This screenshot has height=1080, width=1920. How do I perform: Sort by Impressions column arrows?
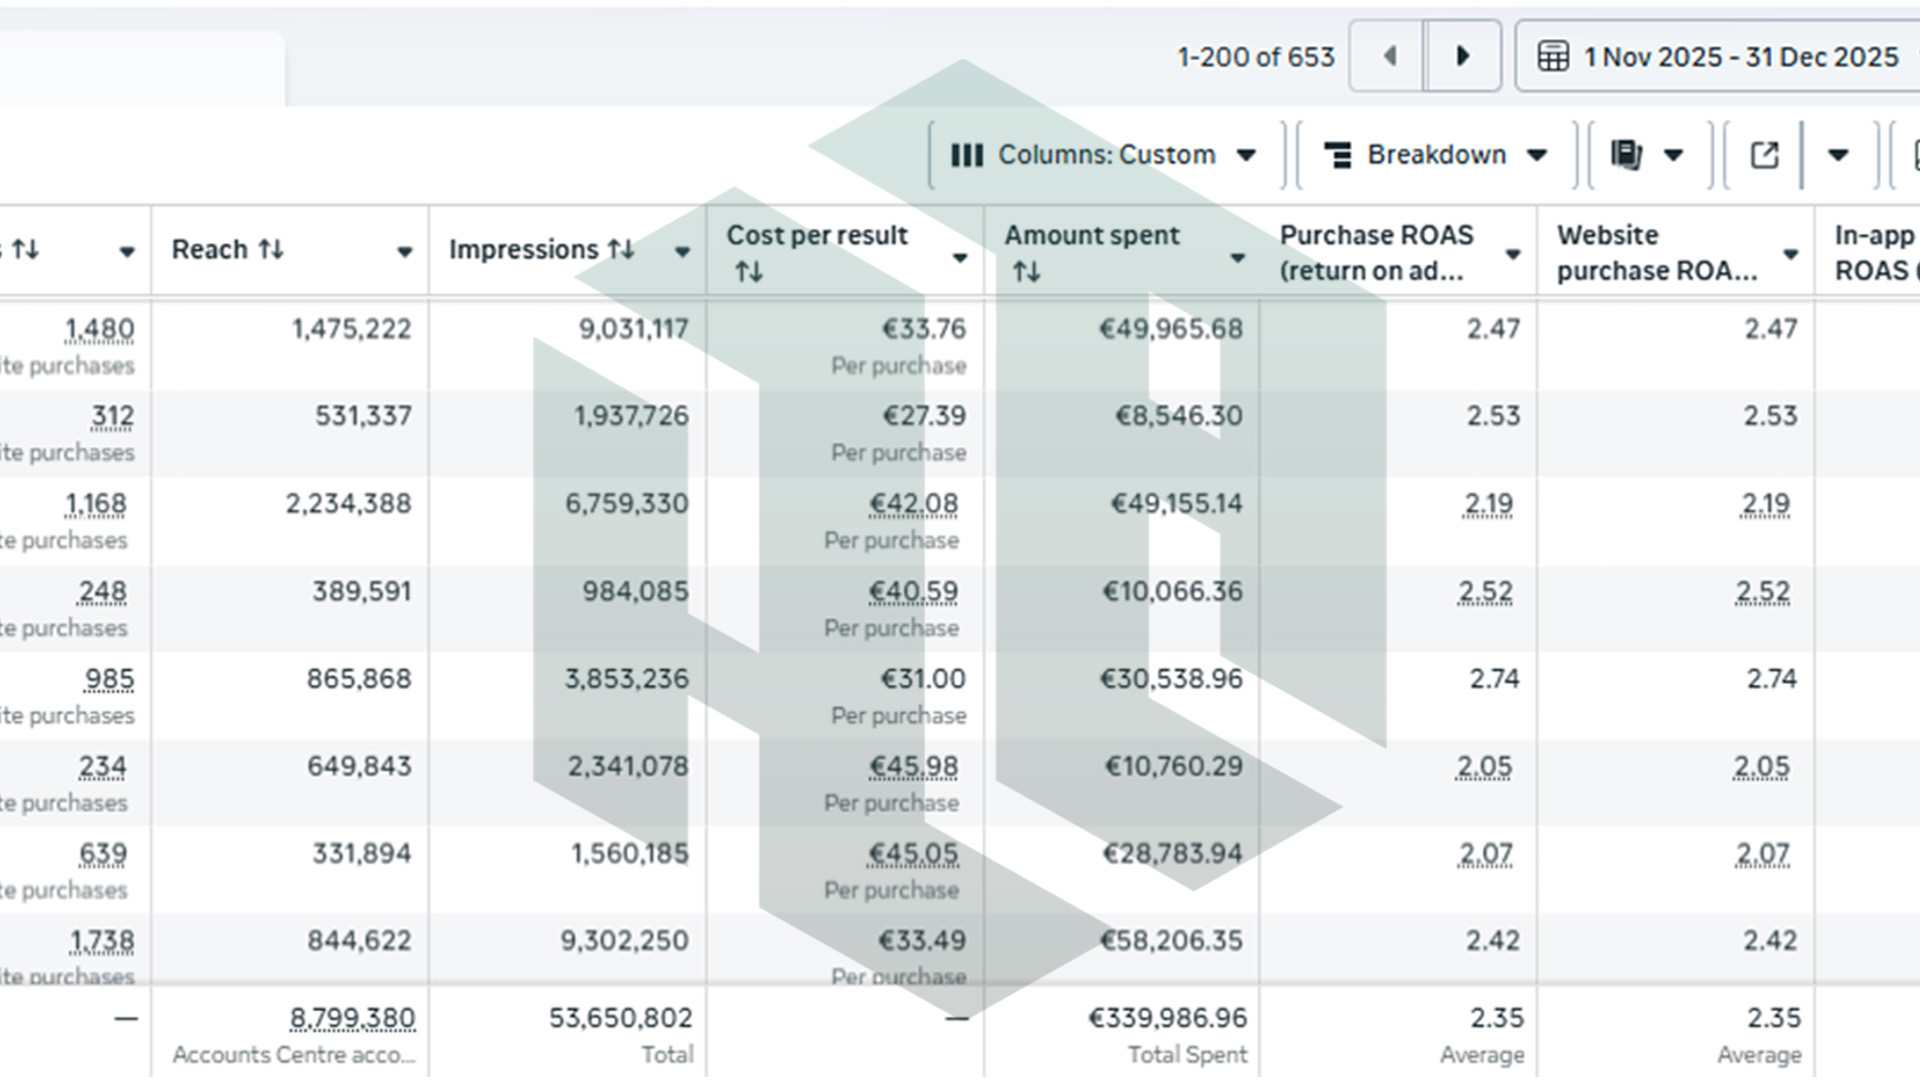click(621, 249)
